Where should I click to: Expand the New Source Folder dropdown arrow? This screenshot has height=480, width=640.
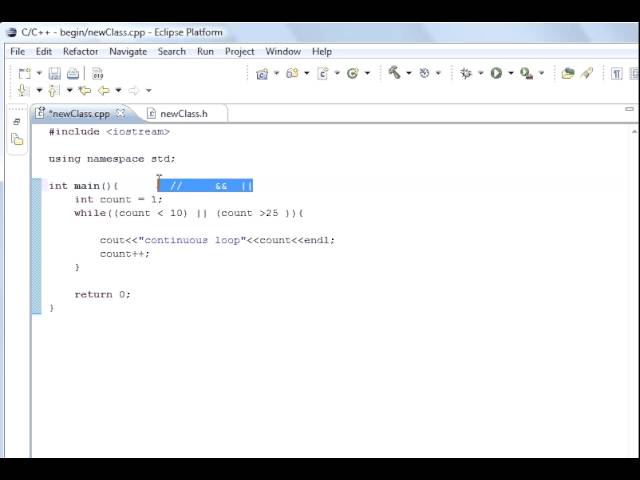tap(307, 73)
